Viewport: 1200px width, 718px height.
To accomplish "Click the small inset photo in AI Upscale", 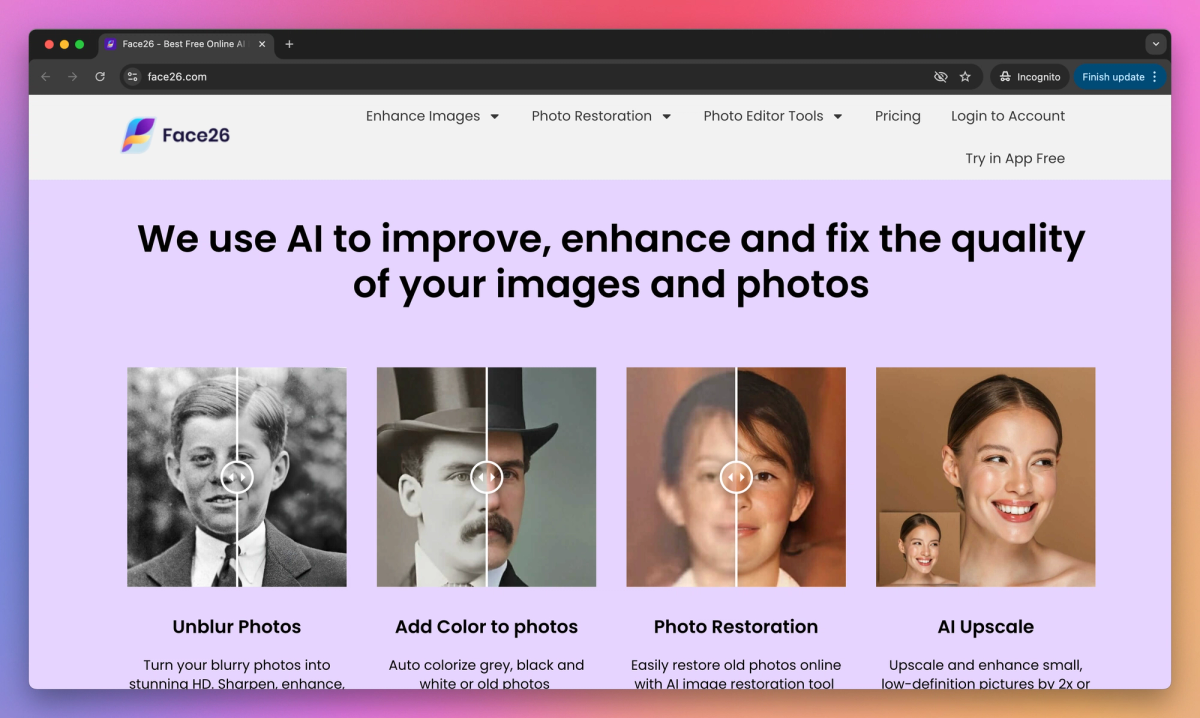I will (918, 549).
